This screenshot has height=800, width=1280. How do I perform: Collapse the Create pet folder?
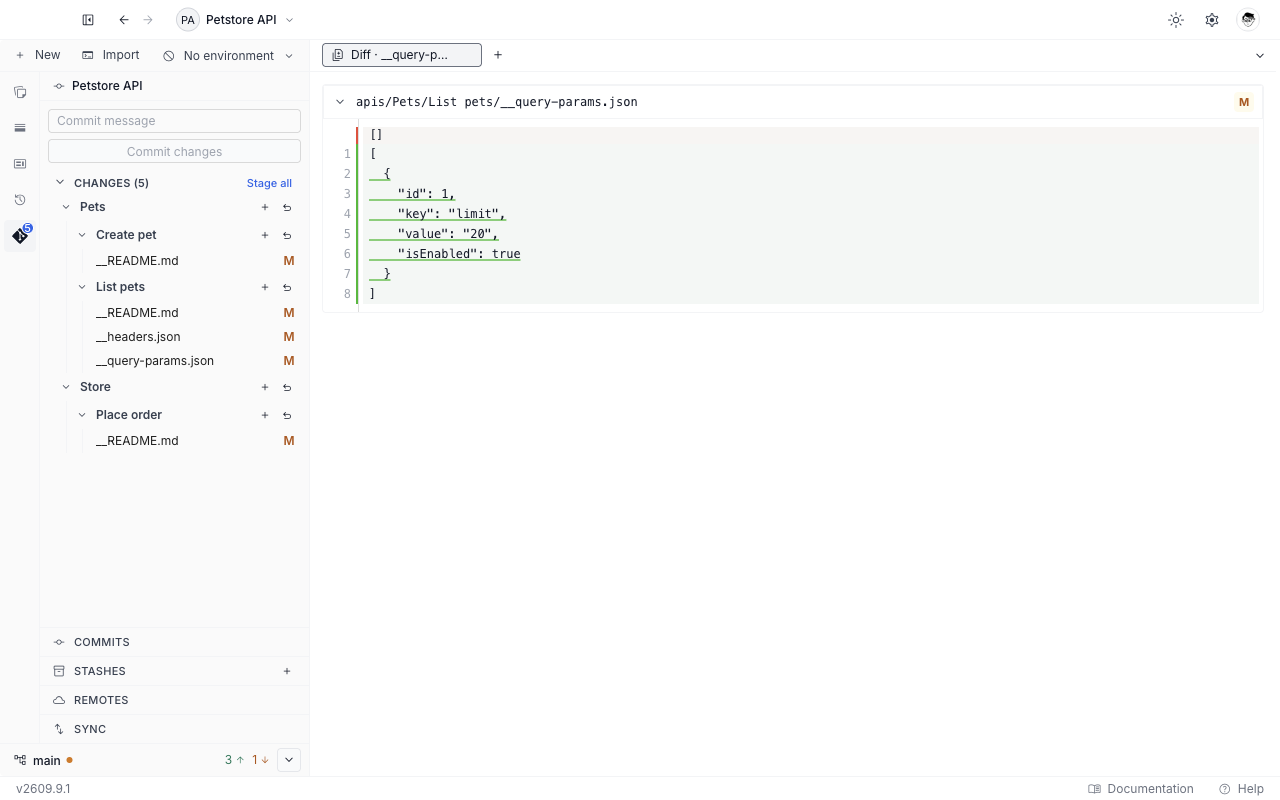(x=82, y=235)
